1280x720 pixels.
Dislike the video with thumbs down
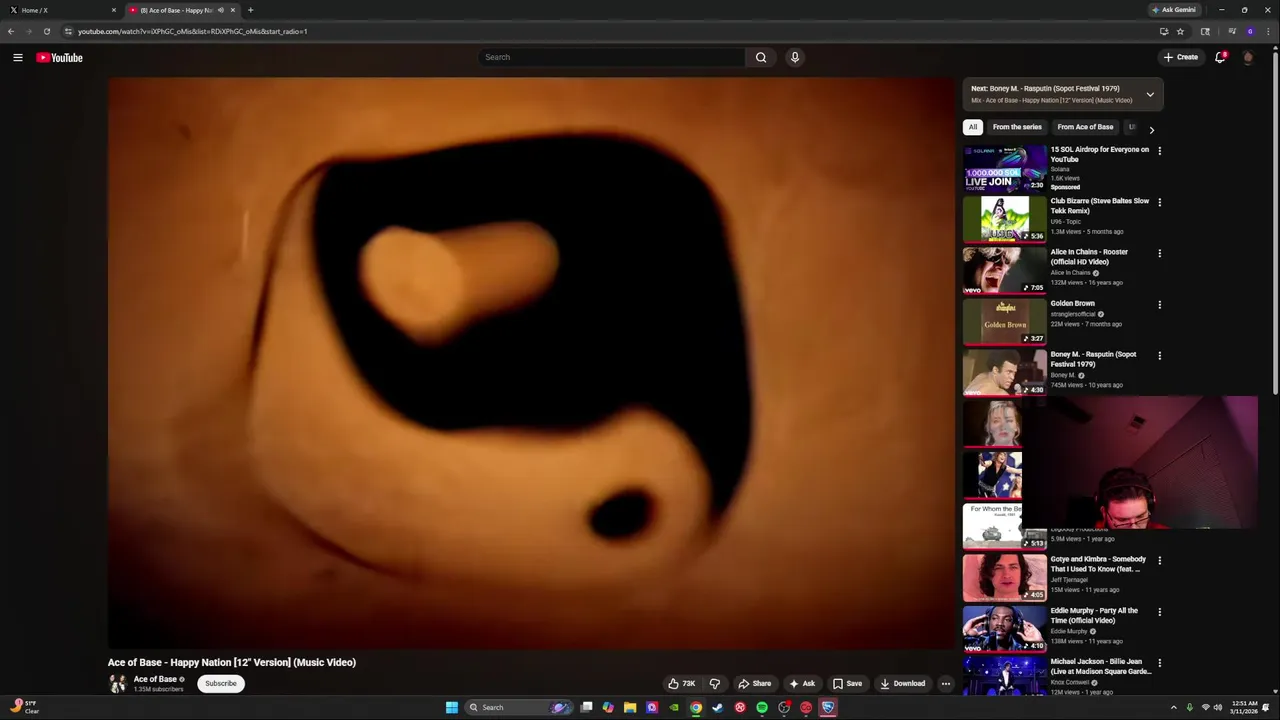click(715, 684)
